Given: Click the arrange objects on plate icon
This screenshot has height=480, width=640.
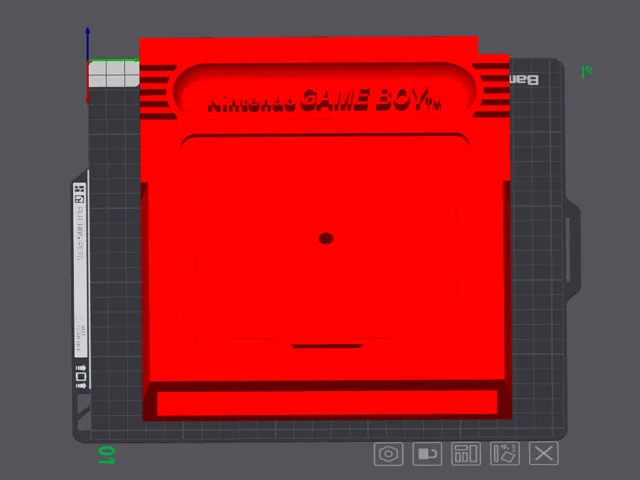Looking at the screenshot, I should click(466, 453).
